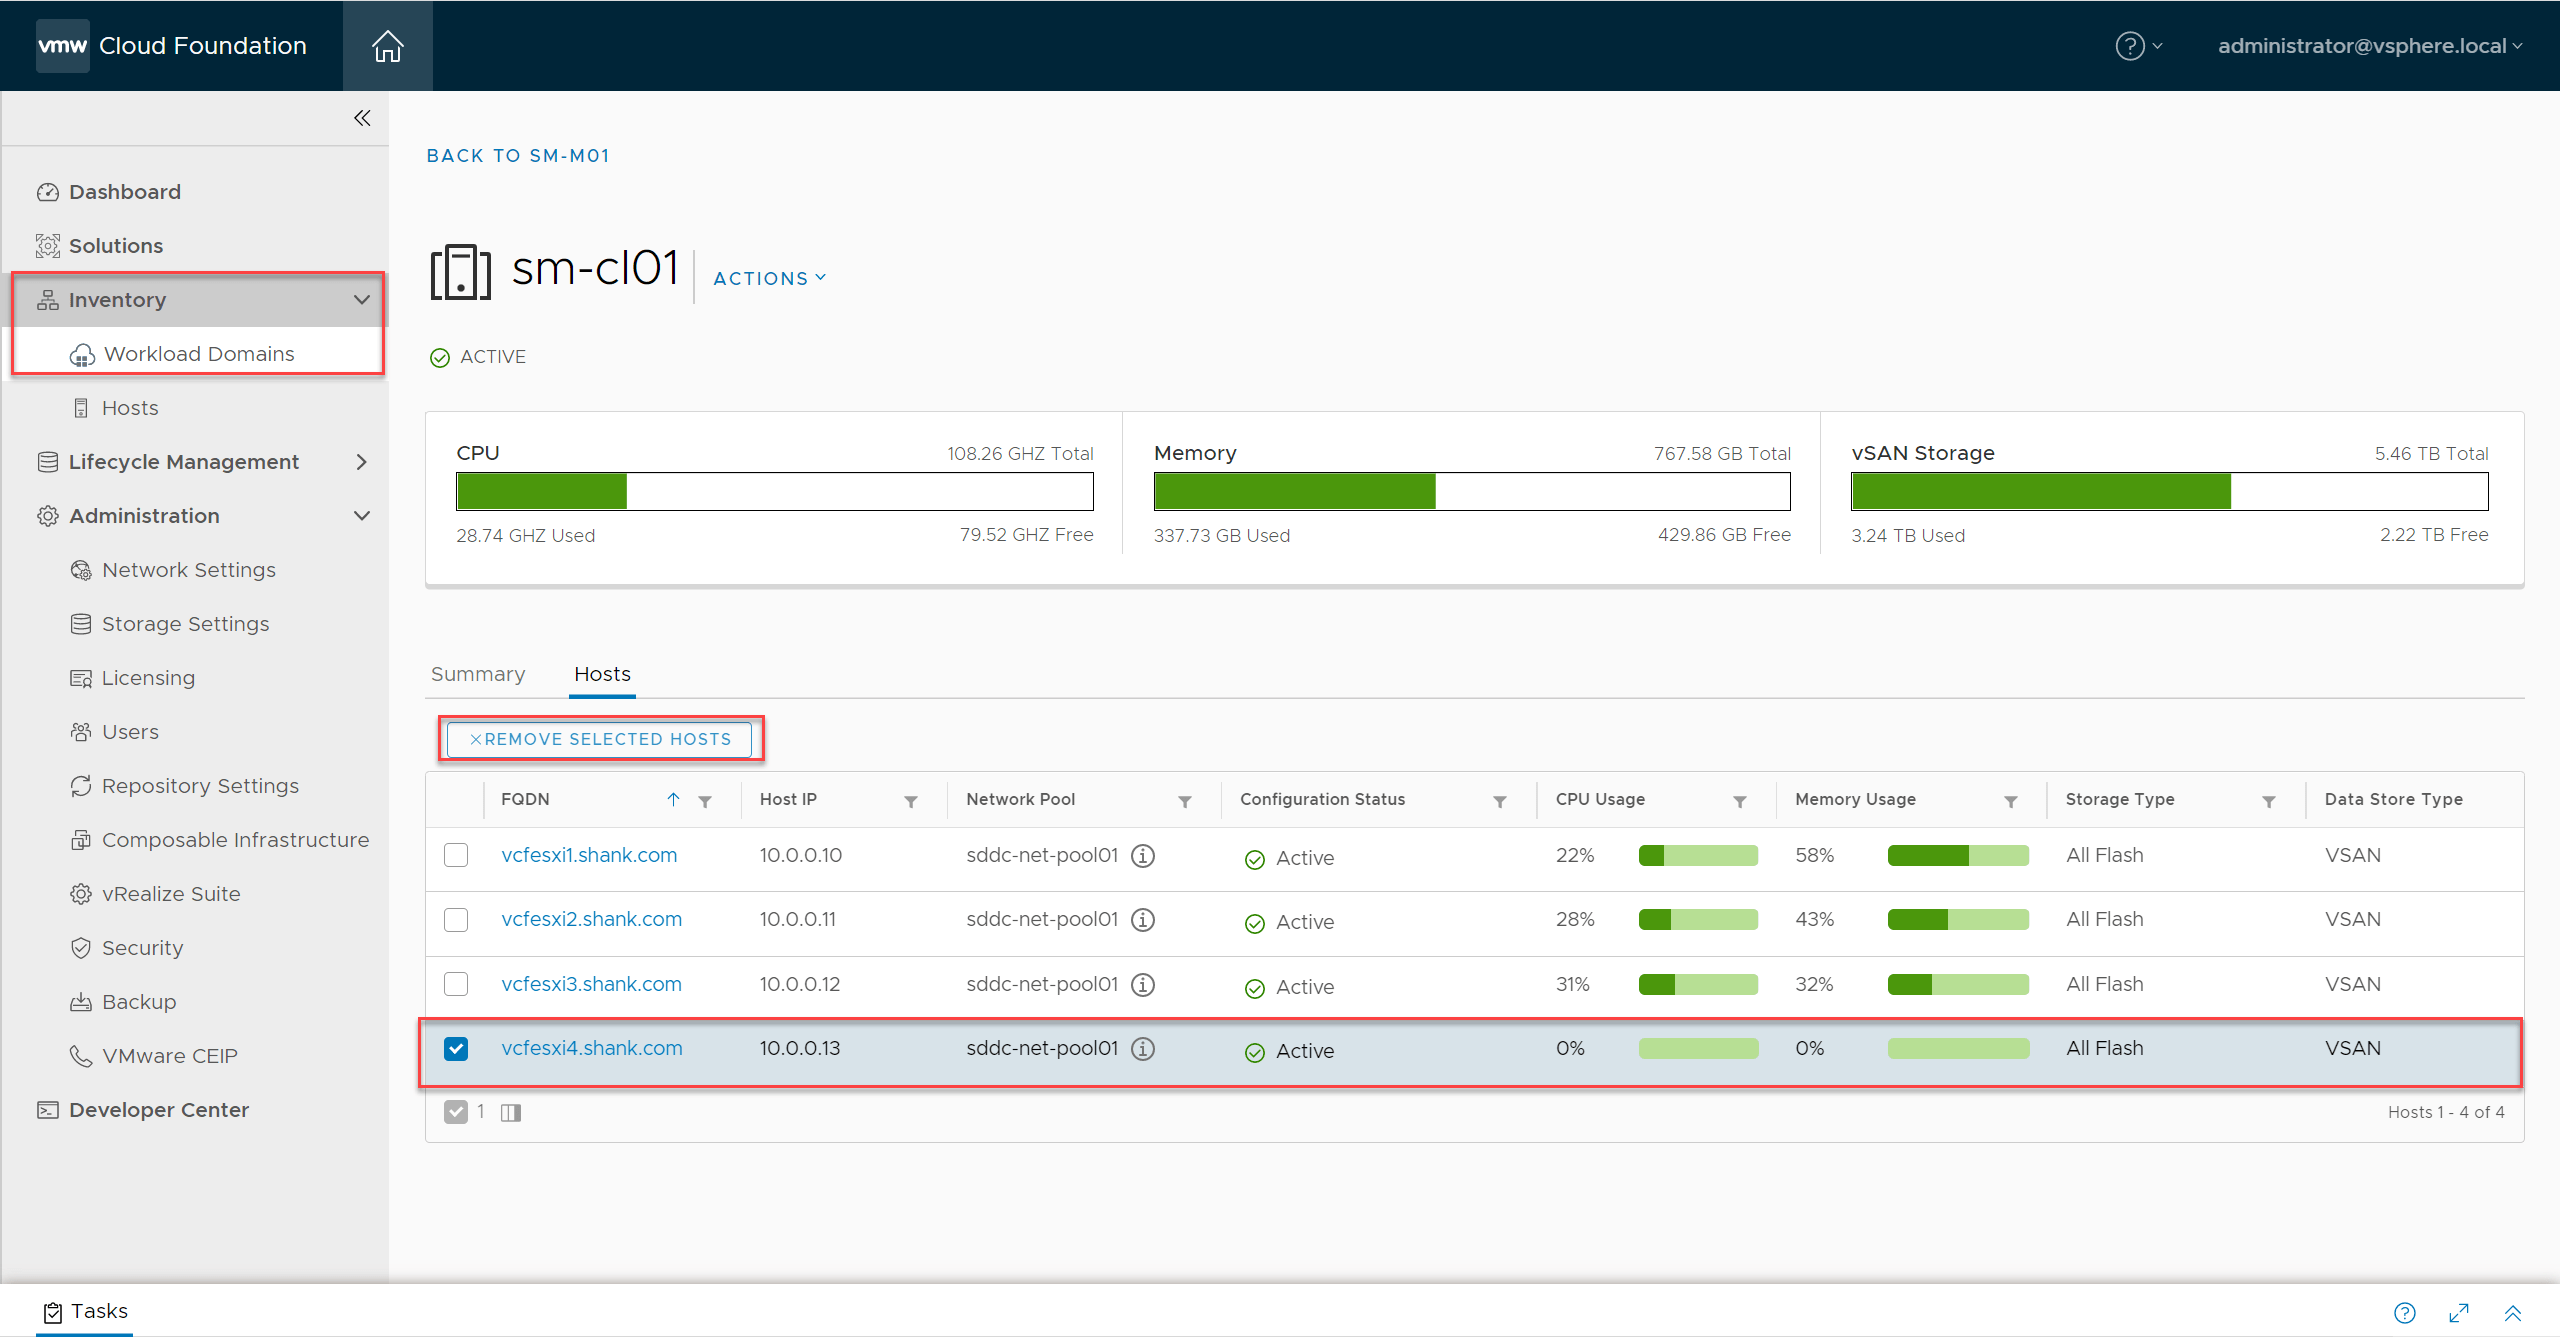
Task: Toggle the selected-count checkbox in table footer
Action: pyautogui.click(x=456, y=1112)
